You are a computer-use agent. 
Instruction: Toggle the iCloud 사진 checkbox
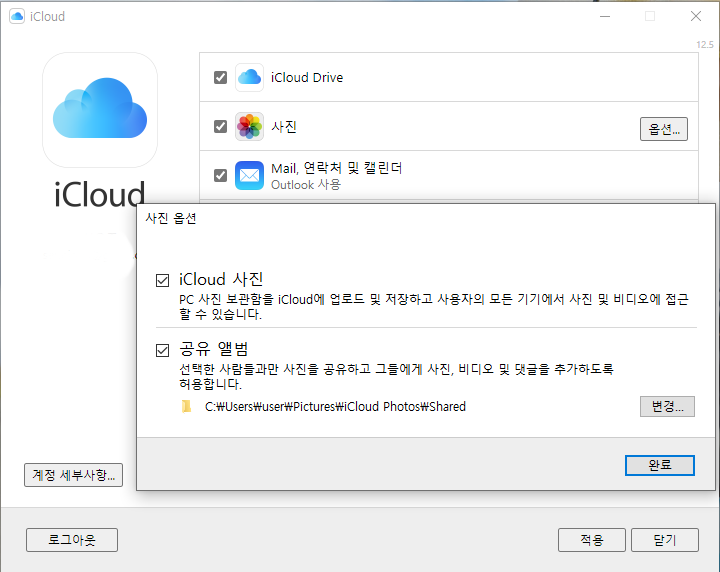pos(163,280)
